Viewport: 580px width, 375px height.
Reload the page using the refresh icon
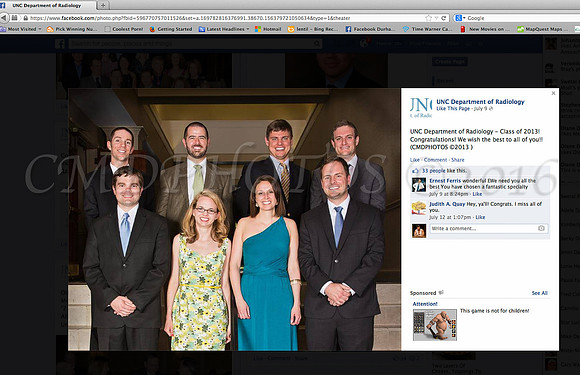tap(444, 18)
